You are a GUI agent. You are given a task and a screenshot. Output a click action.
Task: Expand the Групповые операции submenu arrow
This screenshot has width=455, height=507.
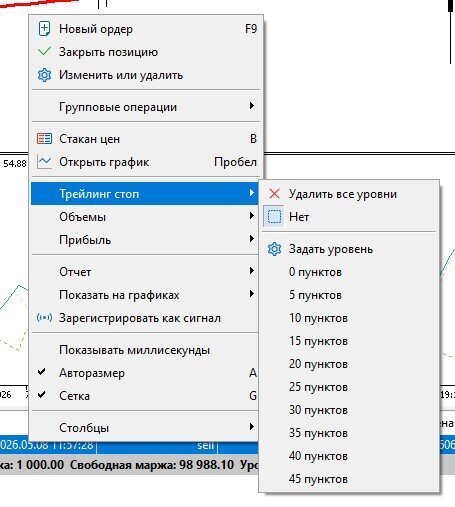click(x=252, y=106)
